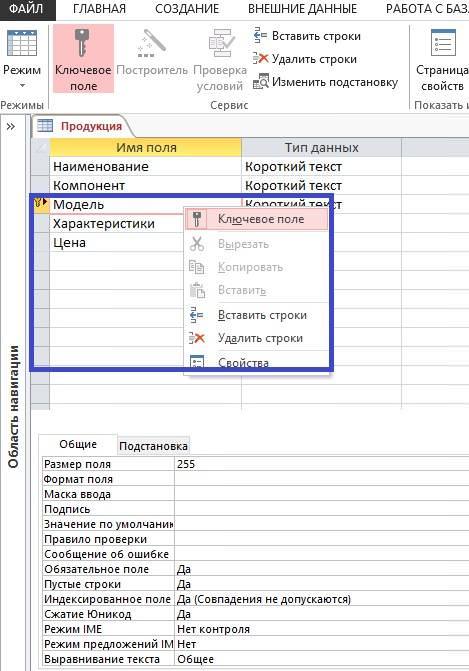Click the Маска ввода value field
This screenshot has height=671, width=469.
pos(322,494)
